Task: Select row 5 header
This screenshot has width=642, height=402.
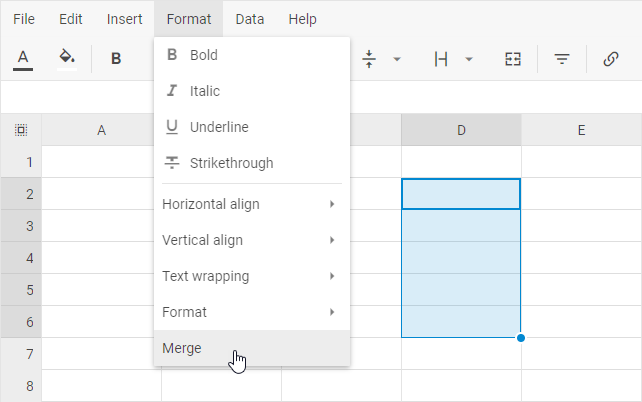Action: (21, 290)
